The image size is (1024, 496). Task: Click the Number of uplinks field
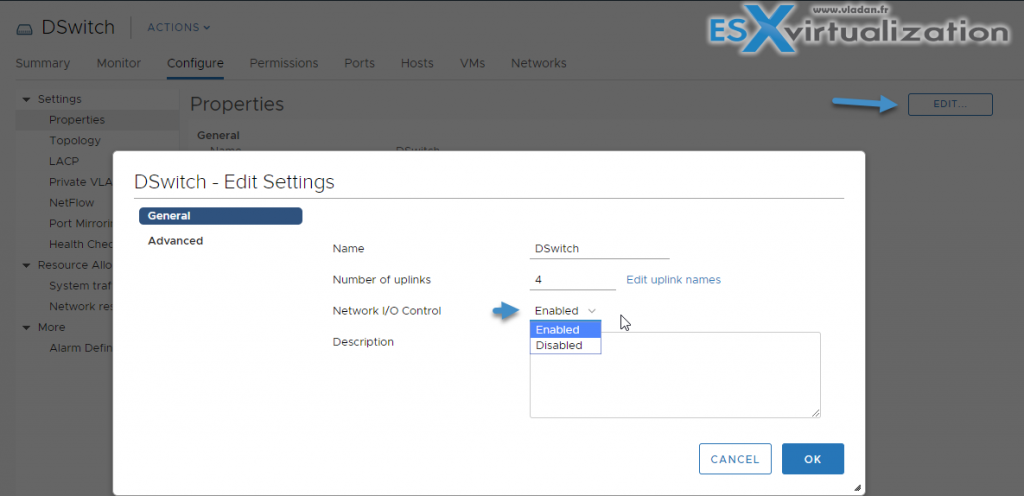572,280
